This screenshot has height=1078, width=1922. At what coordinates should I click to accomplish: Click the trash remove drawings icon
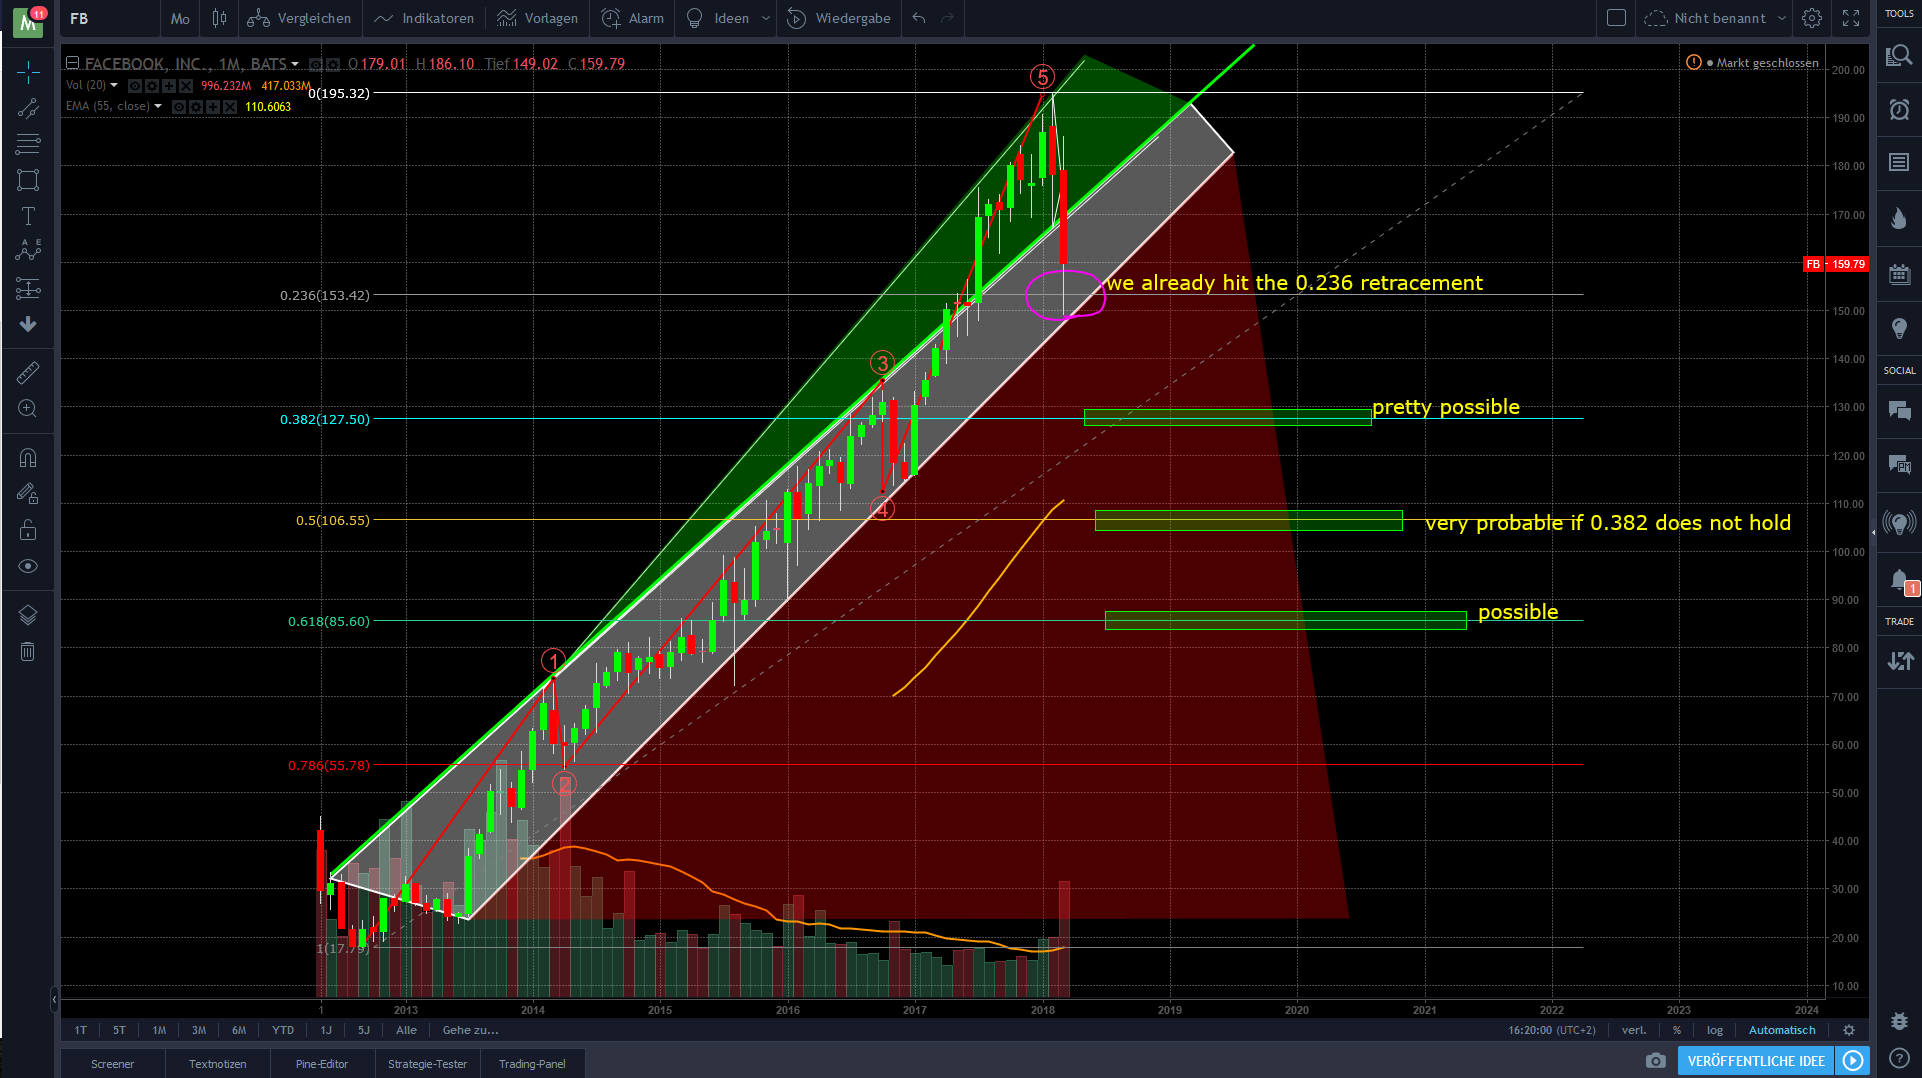28,652
